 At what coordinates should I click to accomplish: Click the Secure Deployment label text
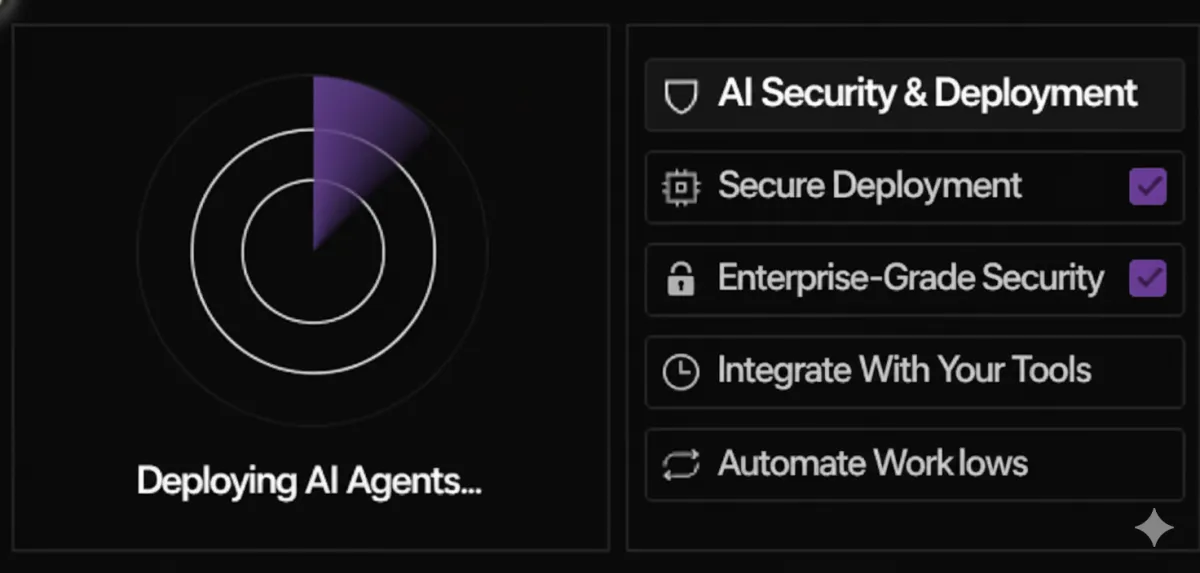(x=870, y=186)
